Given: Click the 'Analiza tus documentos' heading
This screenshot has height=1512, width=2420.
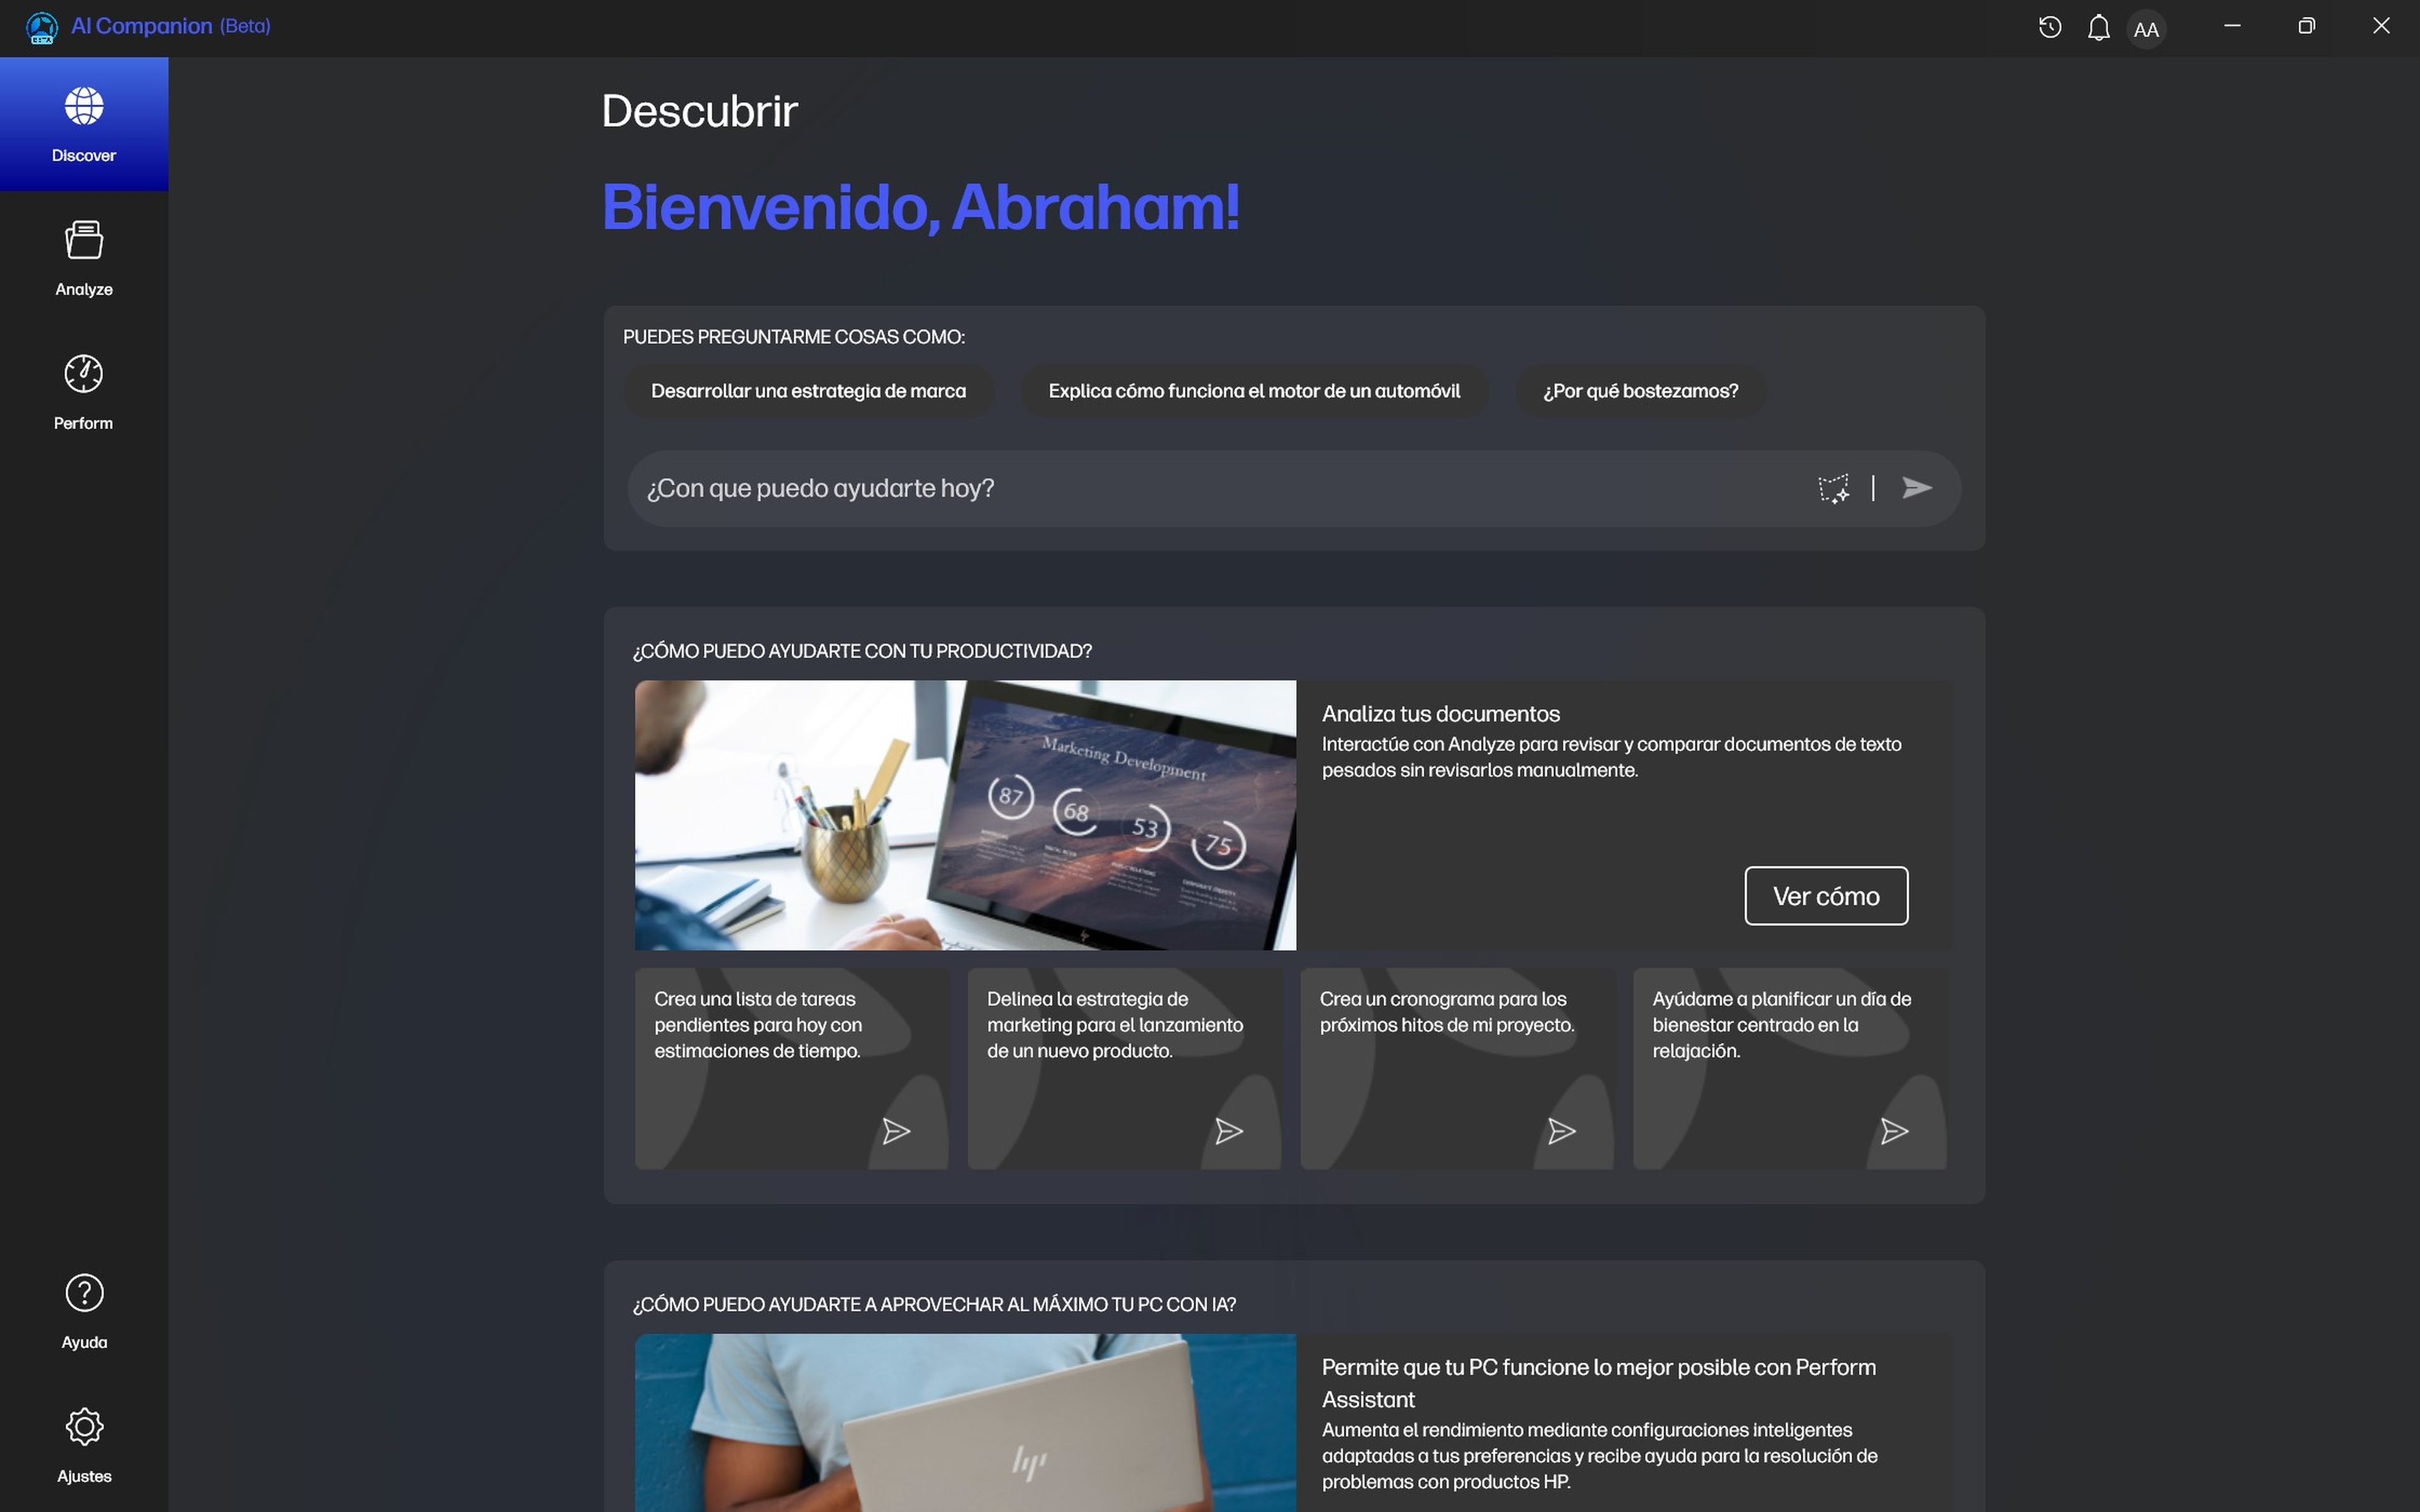Looking at the screenshot, I should pyautogui.click(x=1440, y=714).
